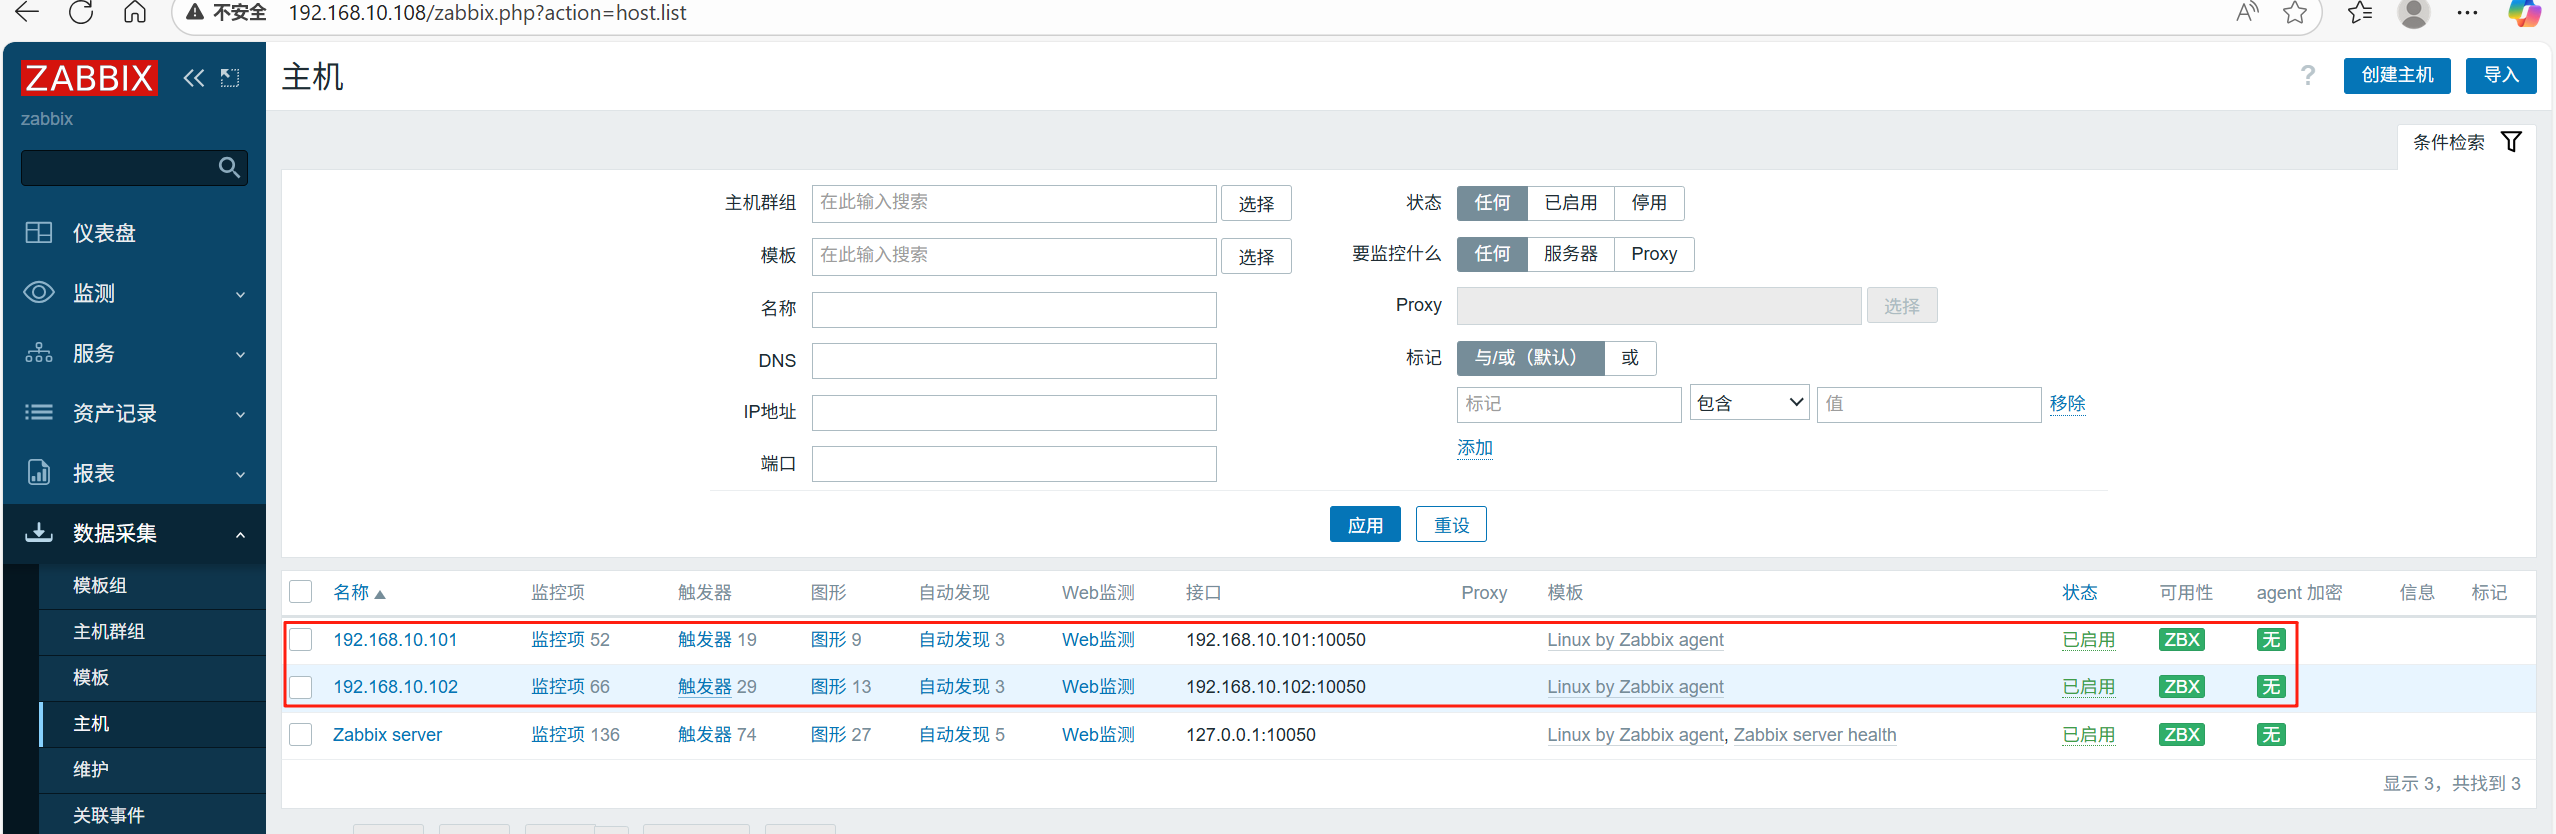Screen dimensions: 2556x834
Task: Open 触发器 link for 192.168.10.102
Action: [x=705, y=687]
